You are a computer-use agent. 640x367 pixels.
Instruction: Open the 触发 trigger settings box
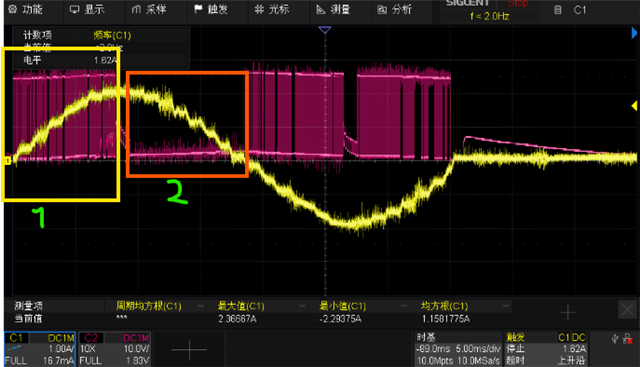click(x=546, y=349)
